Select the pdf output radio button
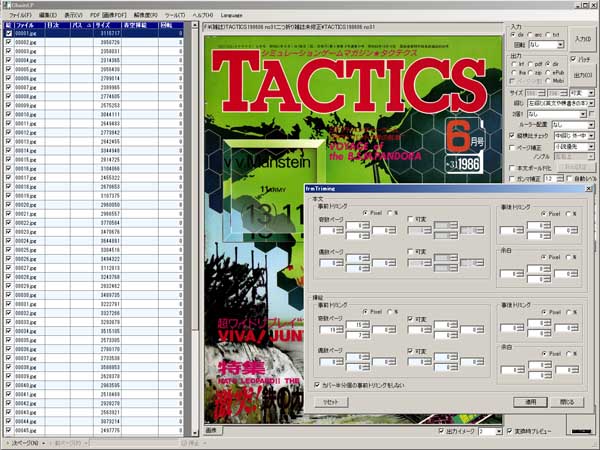 531,64
